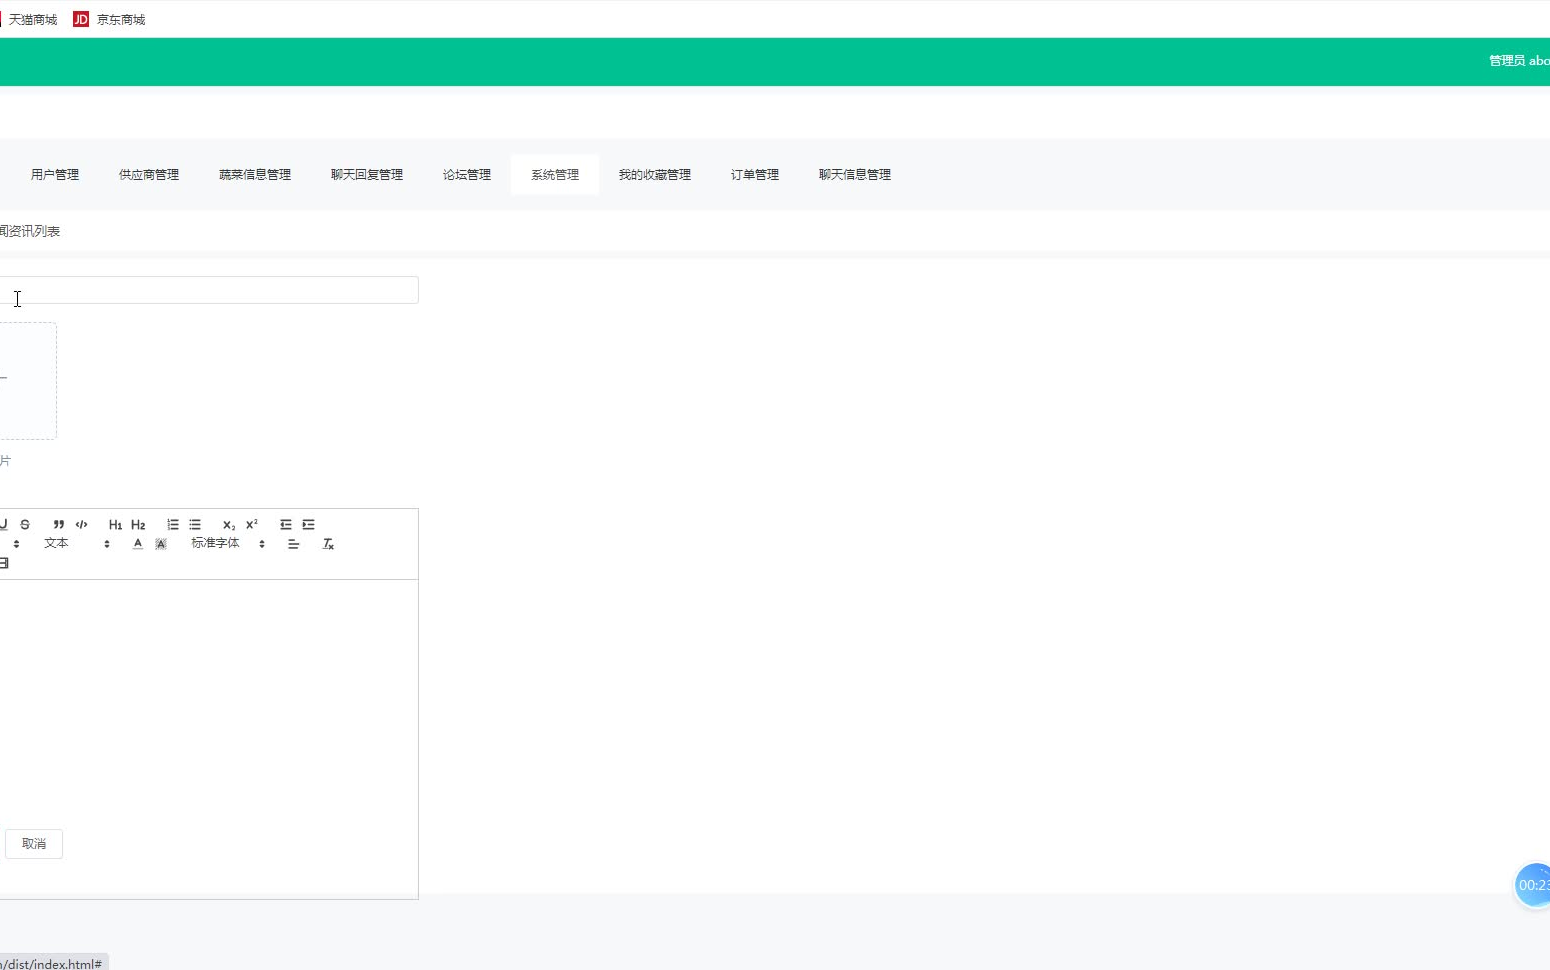Select the 系统管理 menu tab
This screenshot has width=1550, height=970.
555,175
